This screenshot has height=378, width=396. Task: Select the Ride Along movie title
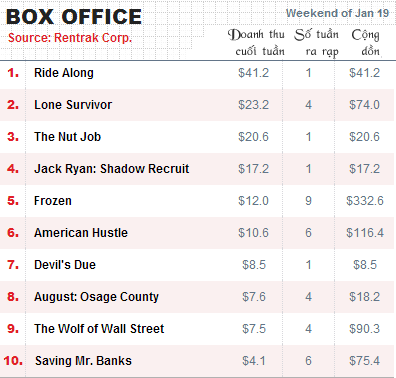click(64, 73)
